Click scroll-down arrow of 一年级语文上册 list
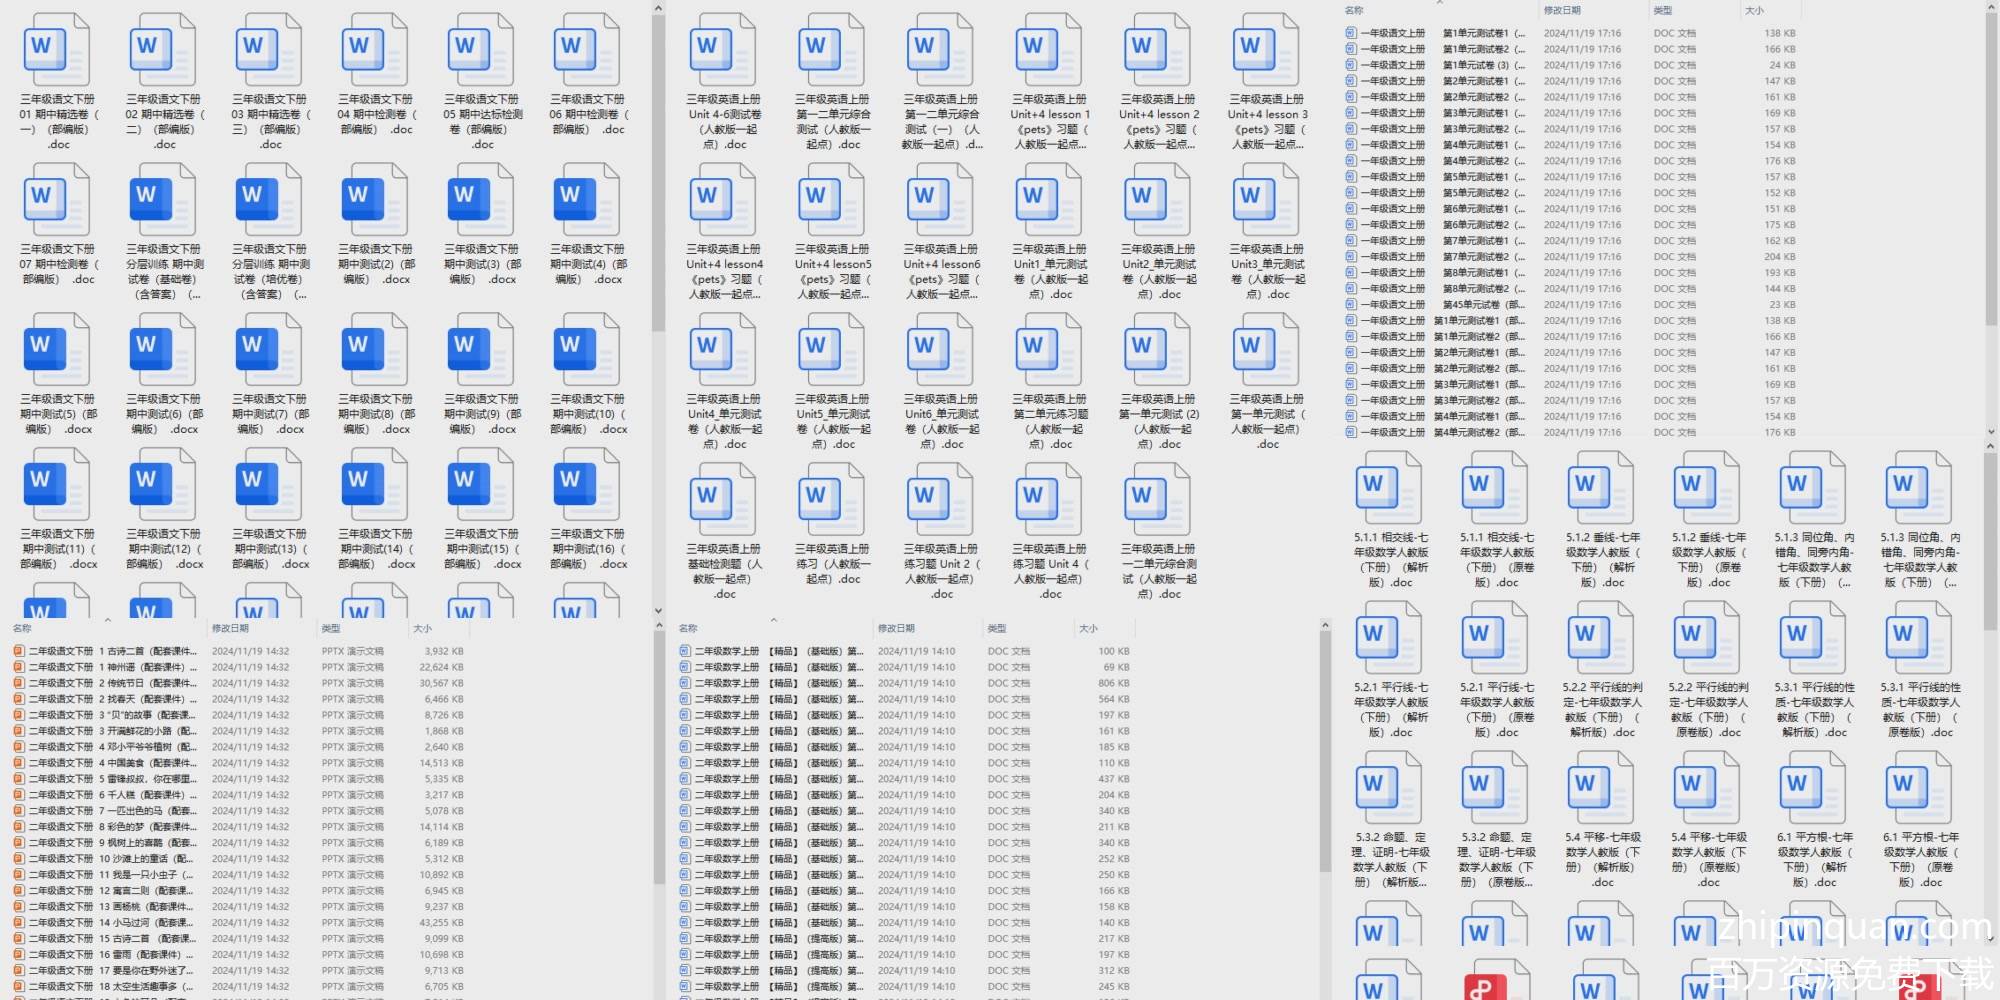The width and height of the screenshot is (2000, 1000). 1990,432
